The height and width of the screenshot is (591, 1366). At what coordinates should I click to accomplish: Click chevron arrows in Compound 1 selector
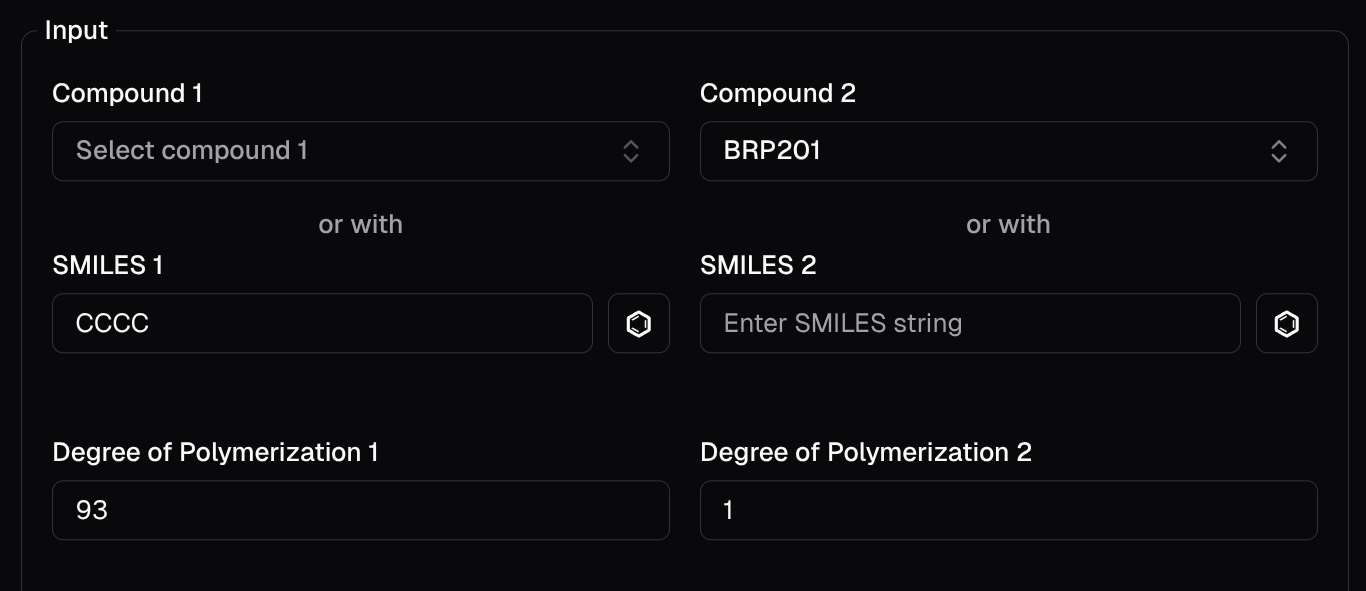click(x=631, y=151)
